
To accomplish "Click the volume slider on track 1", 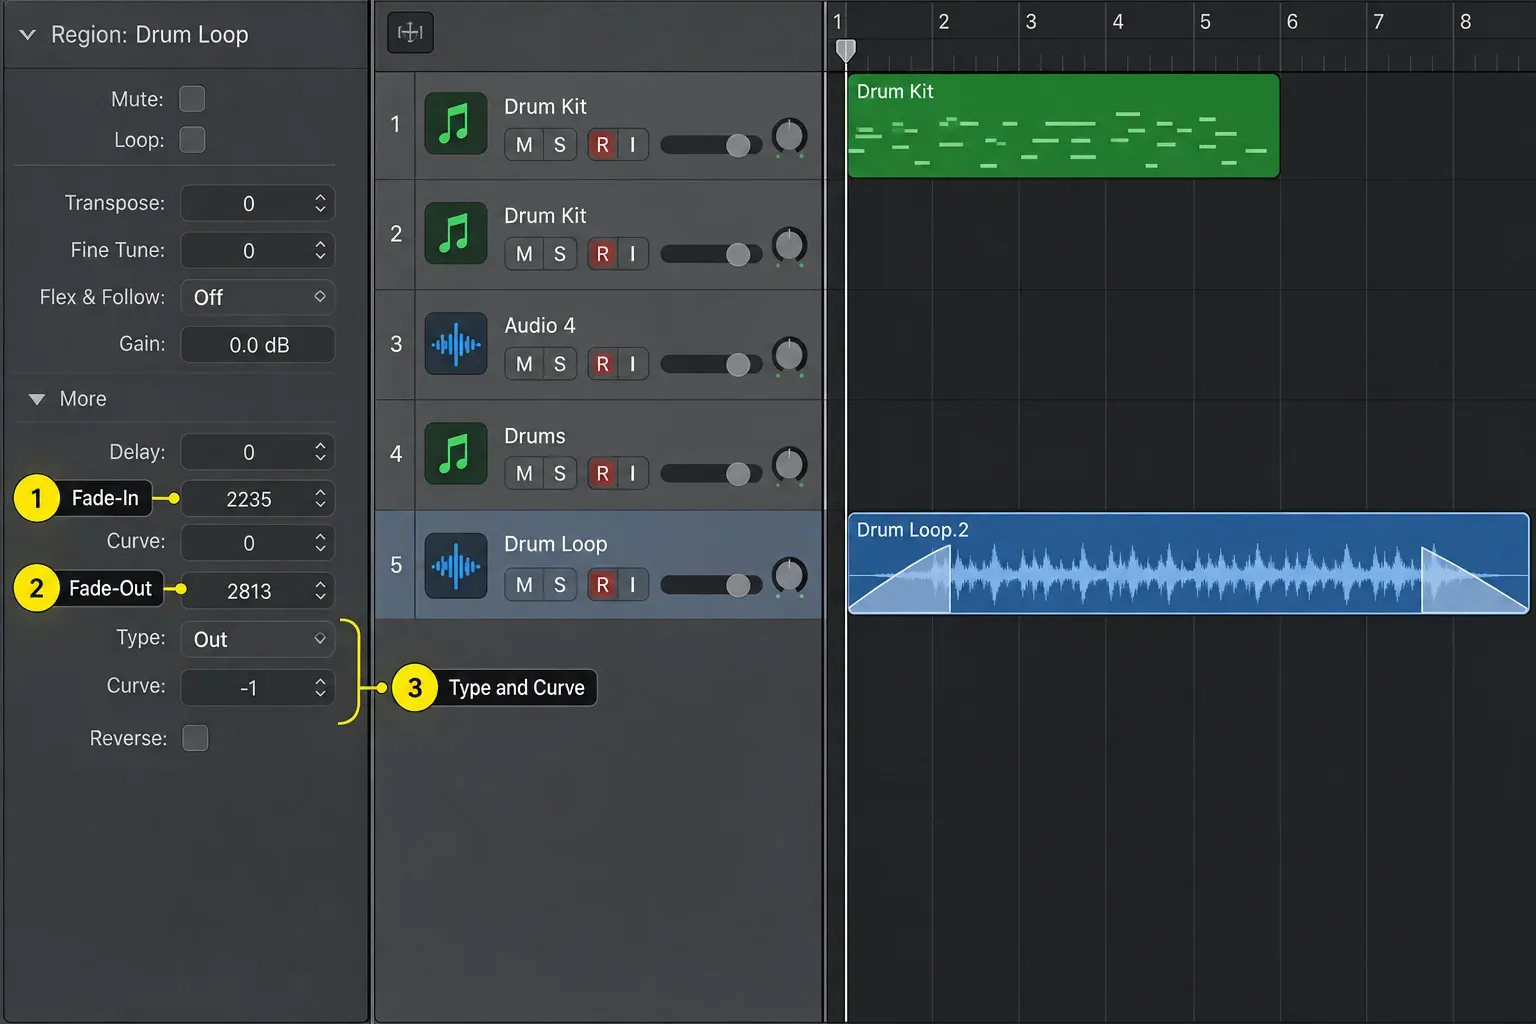I will tap(711, 145).
